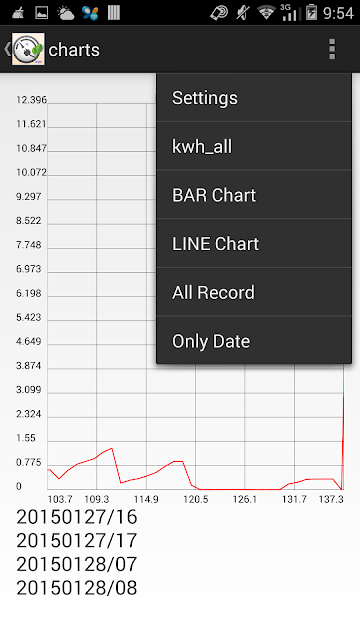Screen dimensions: 360x640
Task: Tap the charts title text
Action: (x=74, y=50)
